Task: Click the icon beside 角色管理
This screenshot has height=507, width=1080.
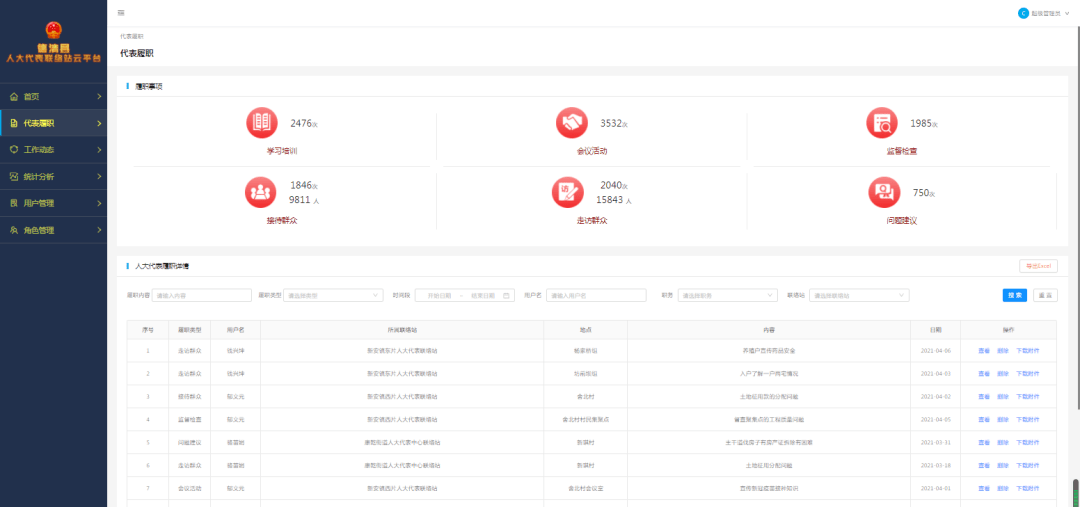Action: (14, 230)
